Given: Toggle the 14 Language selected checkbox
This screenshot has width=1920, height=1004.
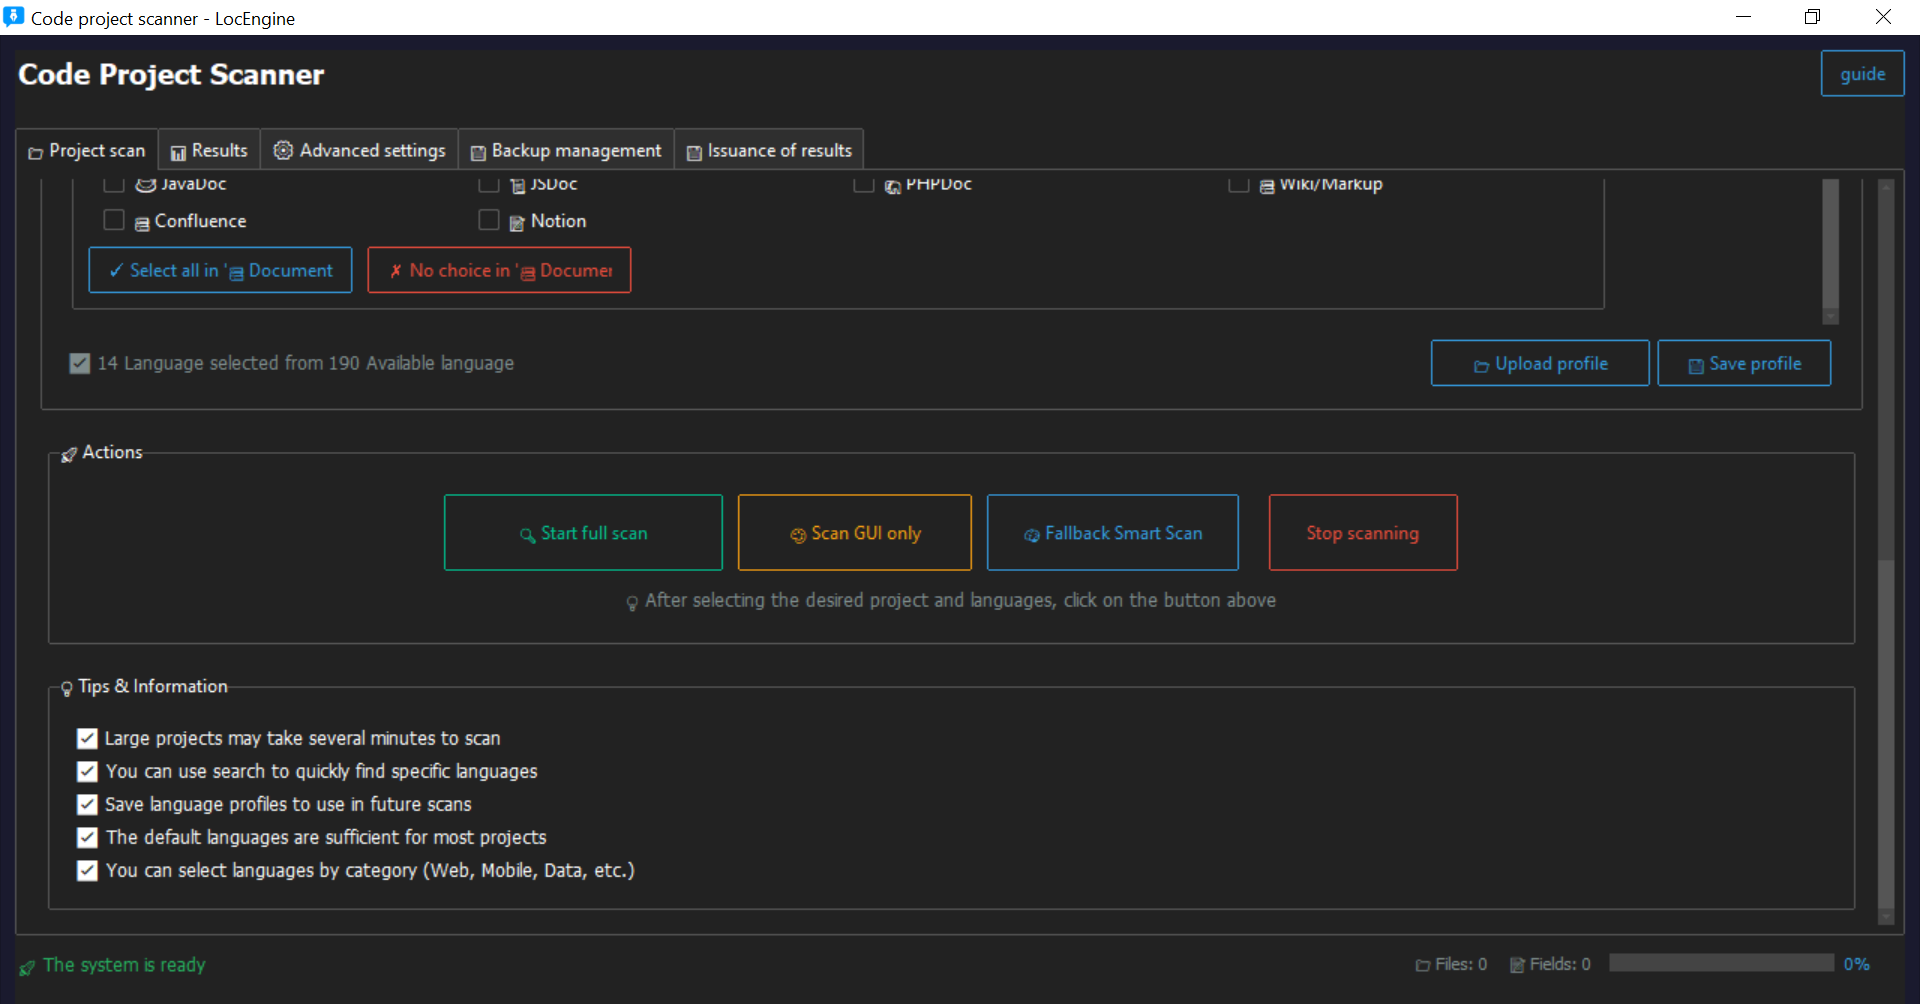Looking at the screenshot, I should [80, 363].
